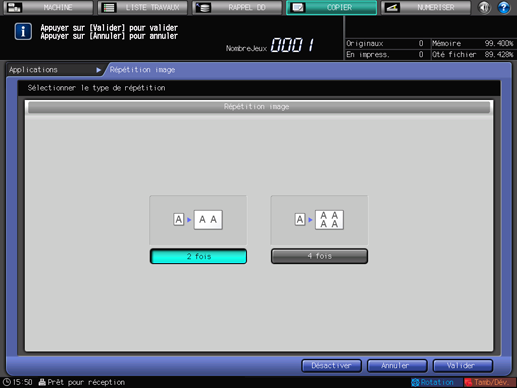Click the arrow next to Applications
The width and height of the screenshot is (517, 388).
[98, 70]
